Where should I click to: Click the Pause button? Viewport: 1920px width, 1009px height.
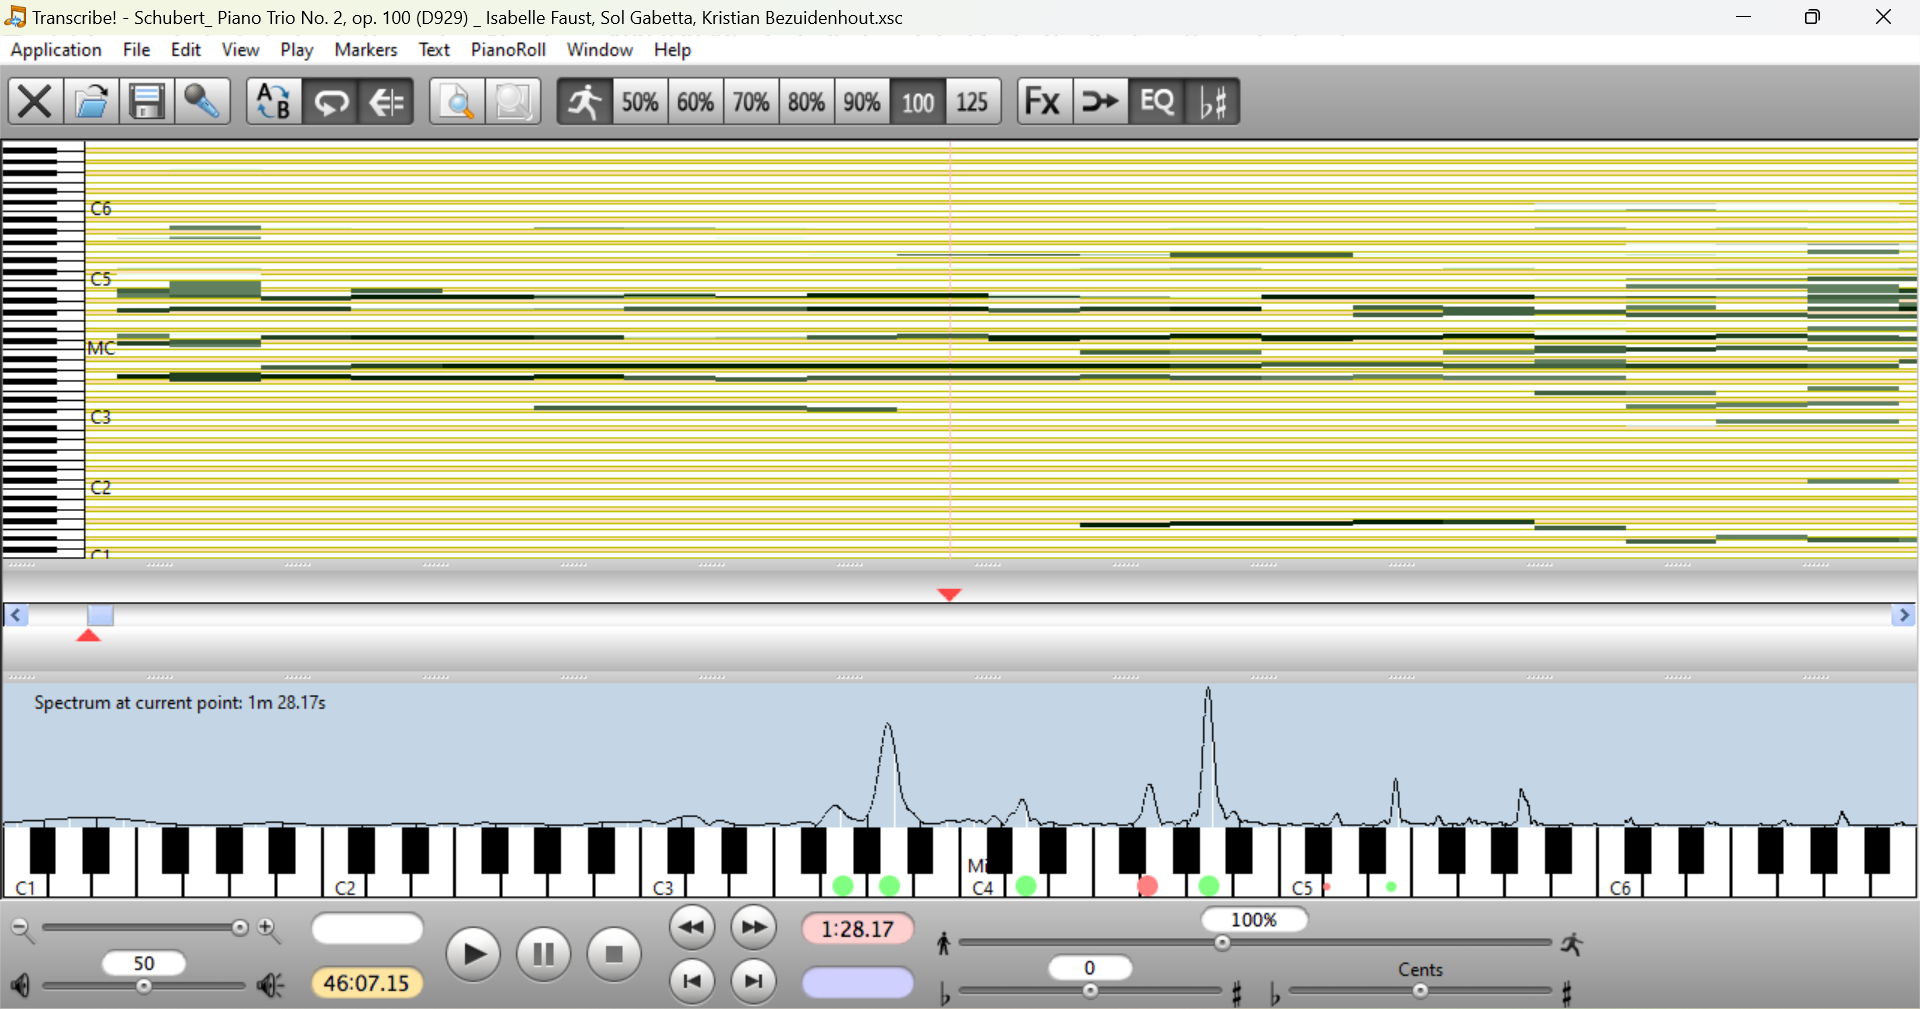tap(543, 954)
